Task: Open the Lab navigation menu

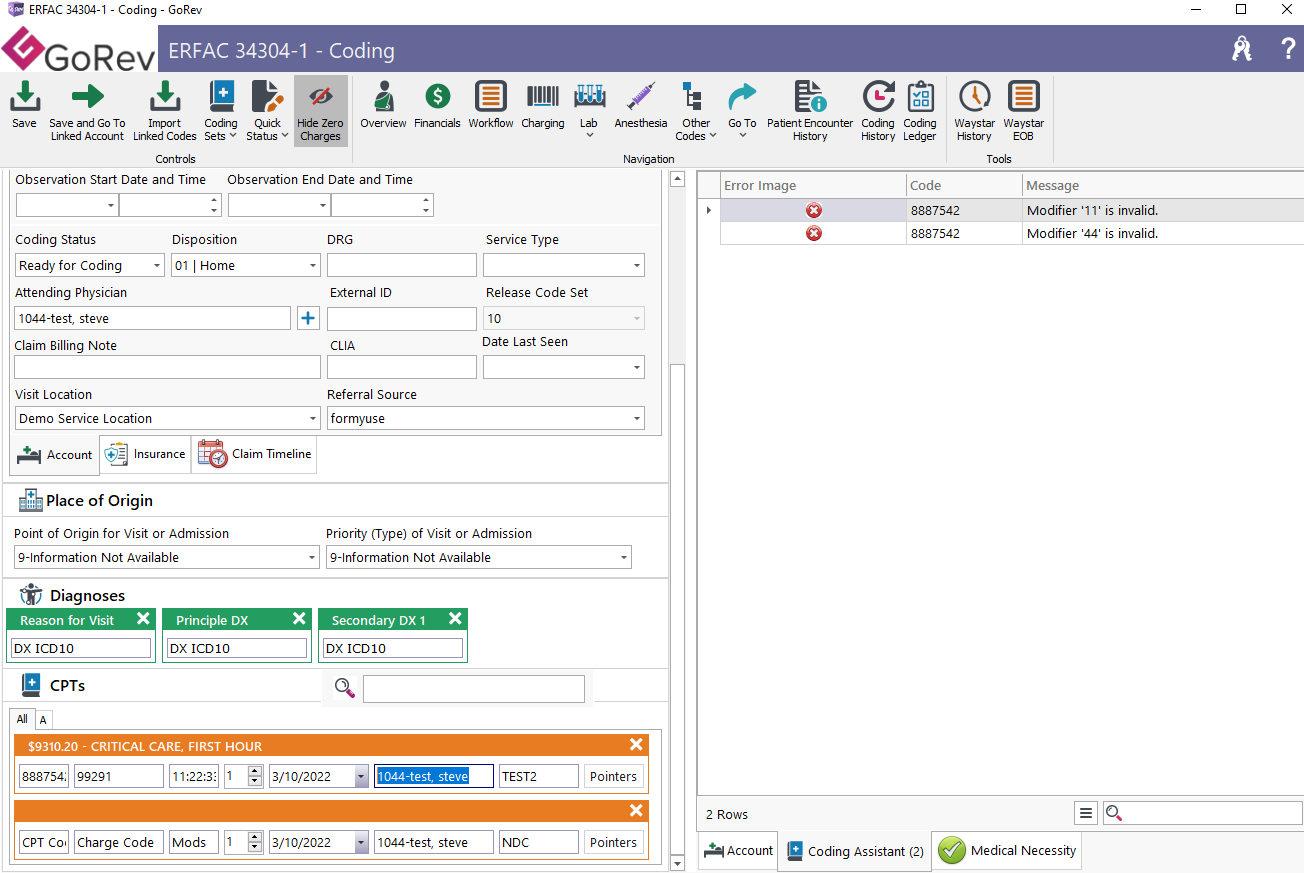Action: 589,111
